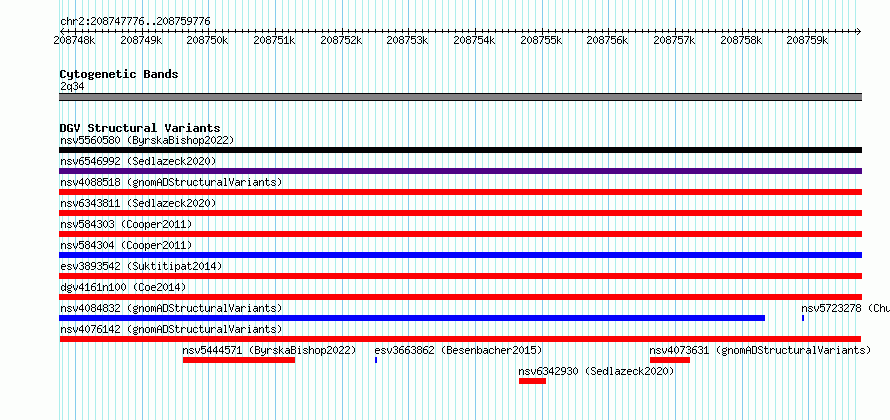
Task: Open the red nsv6343811 Sedlazeck2020 bar
Action: tap(460, 213)
